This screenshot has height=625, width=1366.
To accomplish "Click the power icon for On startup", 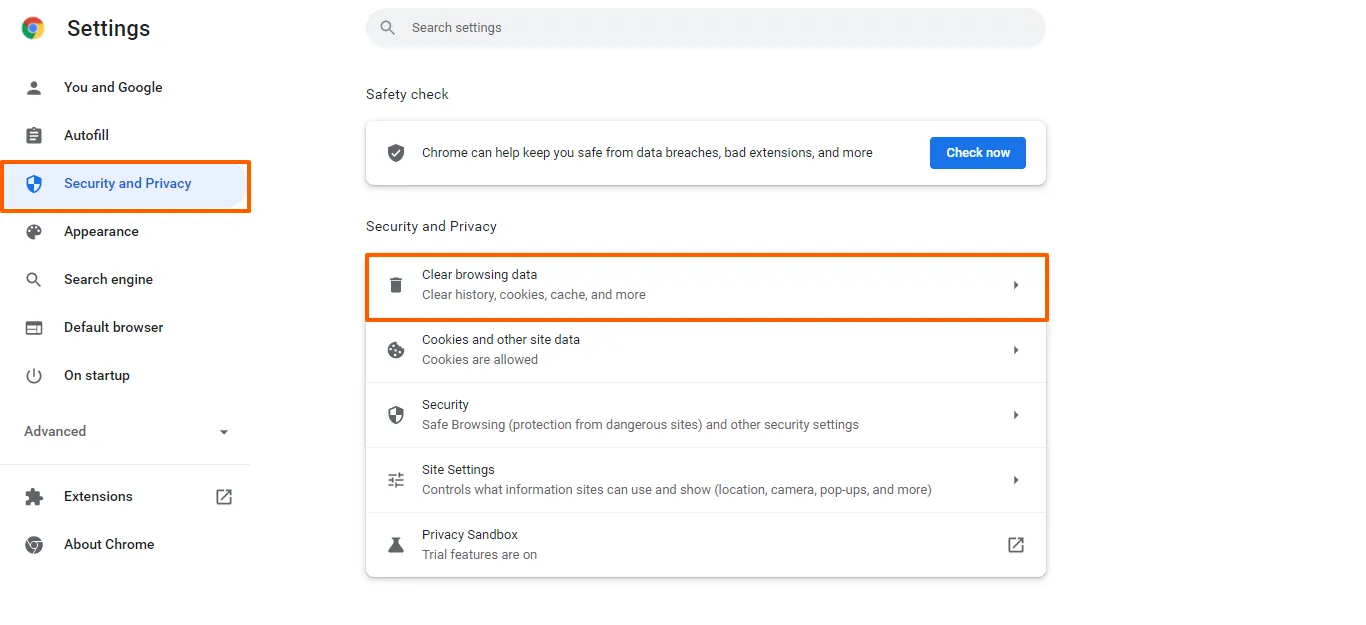I will tap(34, 376).
